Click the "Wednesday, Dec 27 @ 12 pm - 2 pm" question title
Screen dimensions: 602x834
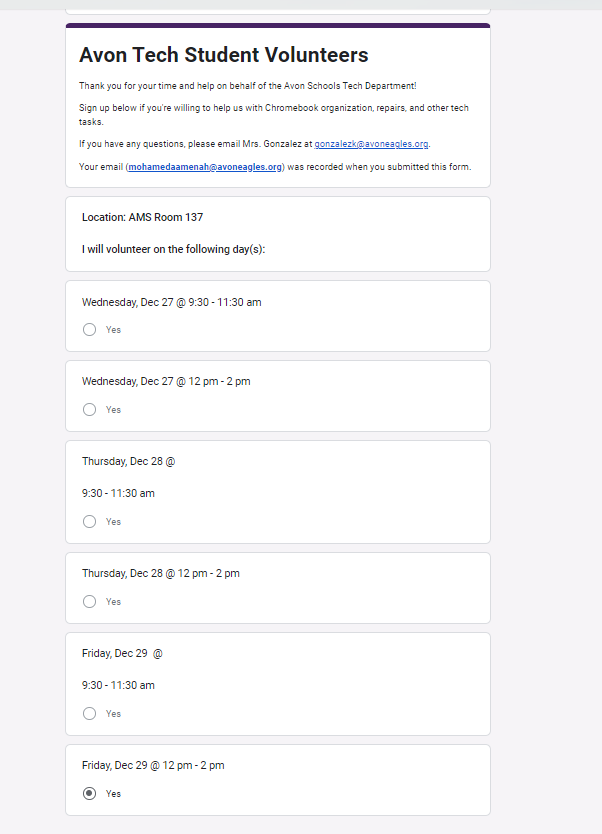click(166, 382)
